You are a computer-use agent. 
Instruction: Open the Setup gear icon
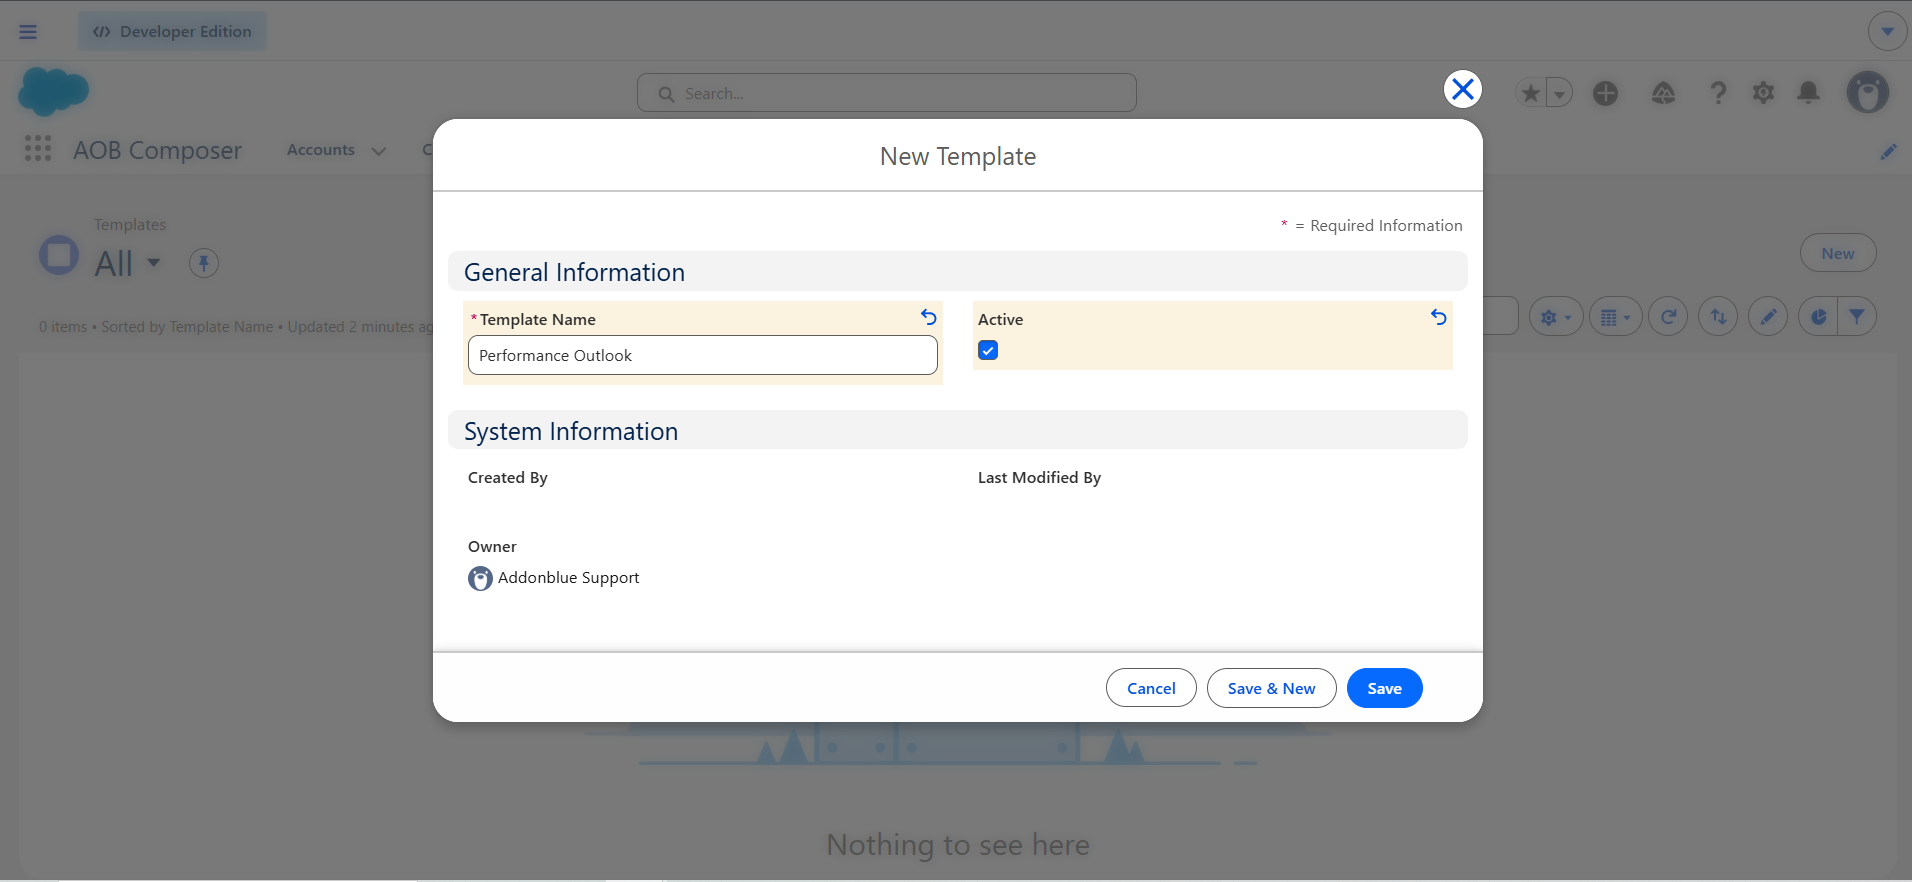coord(1763,93)
